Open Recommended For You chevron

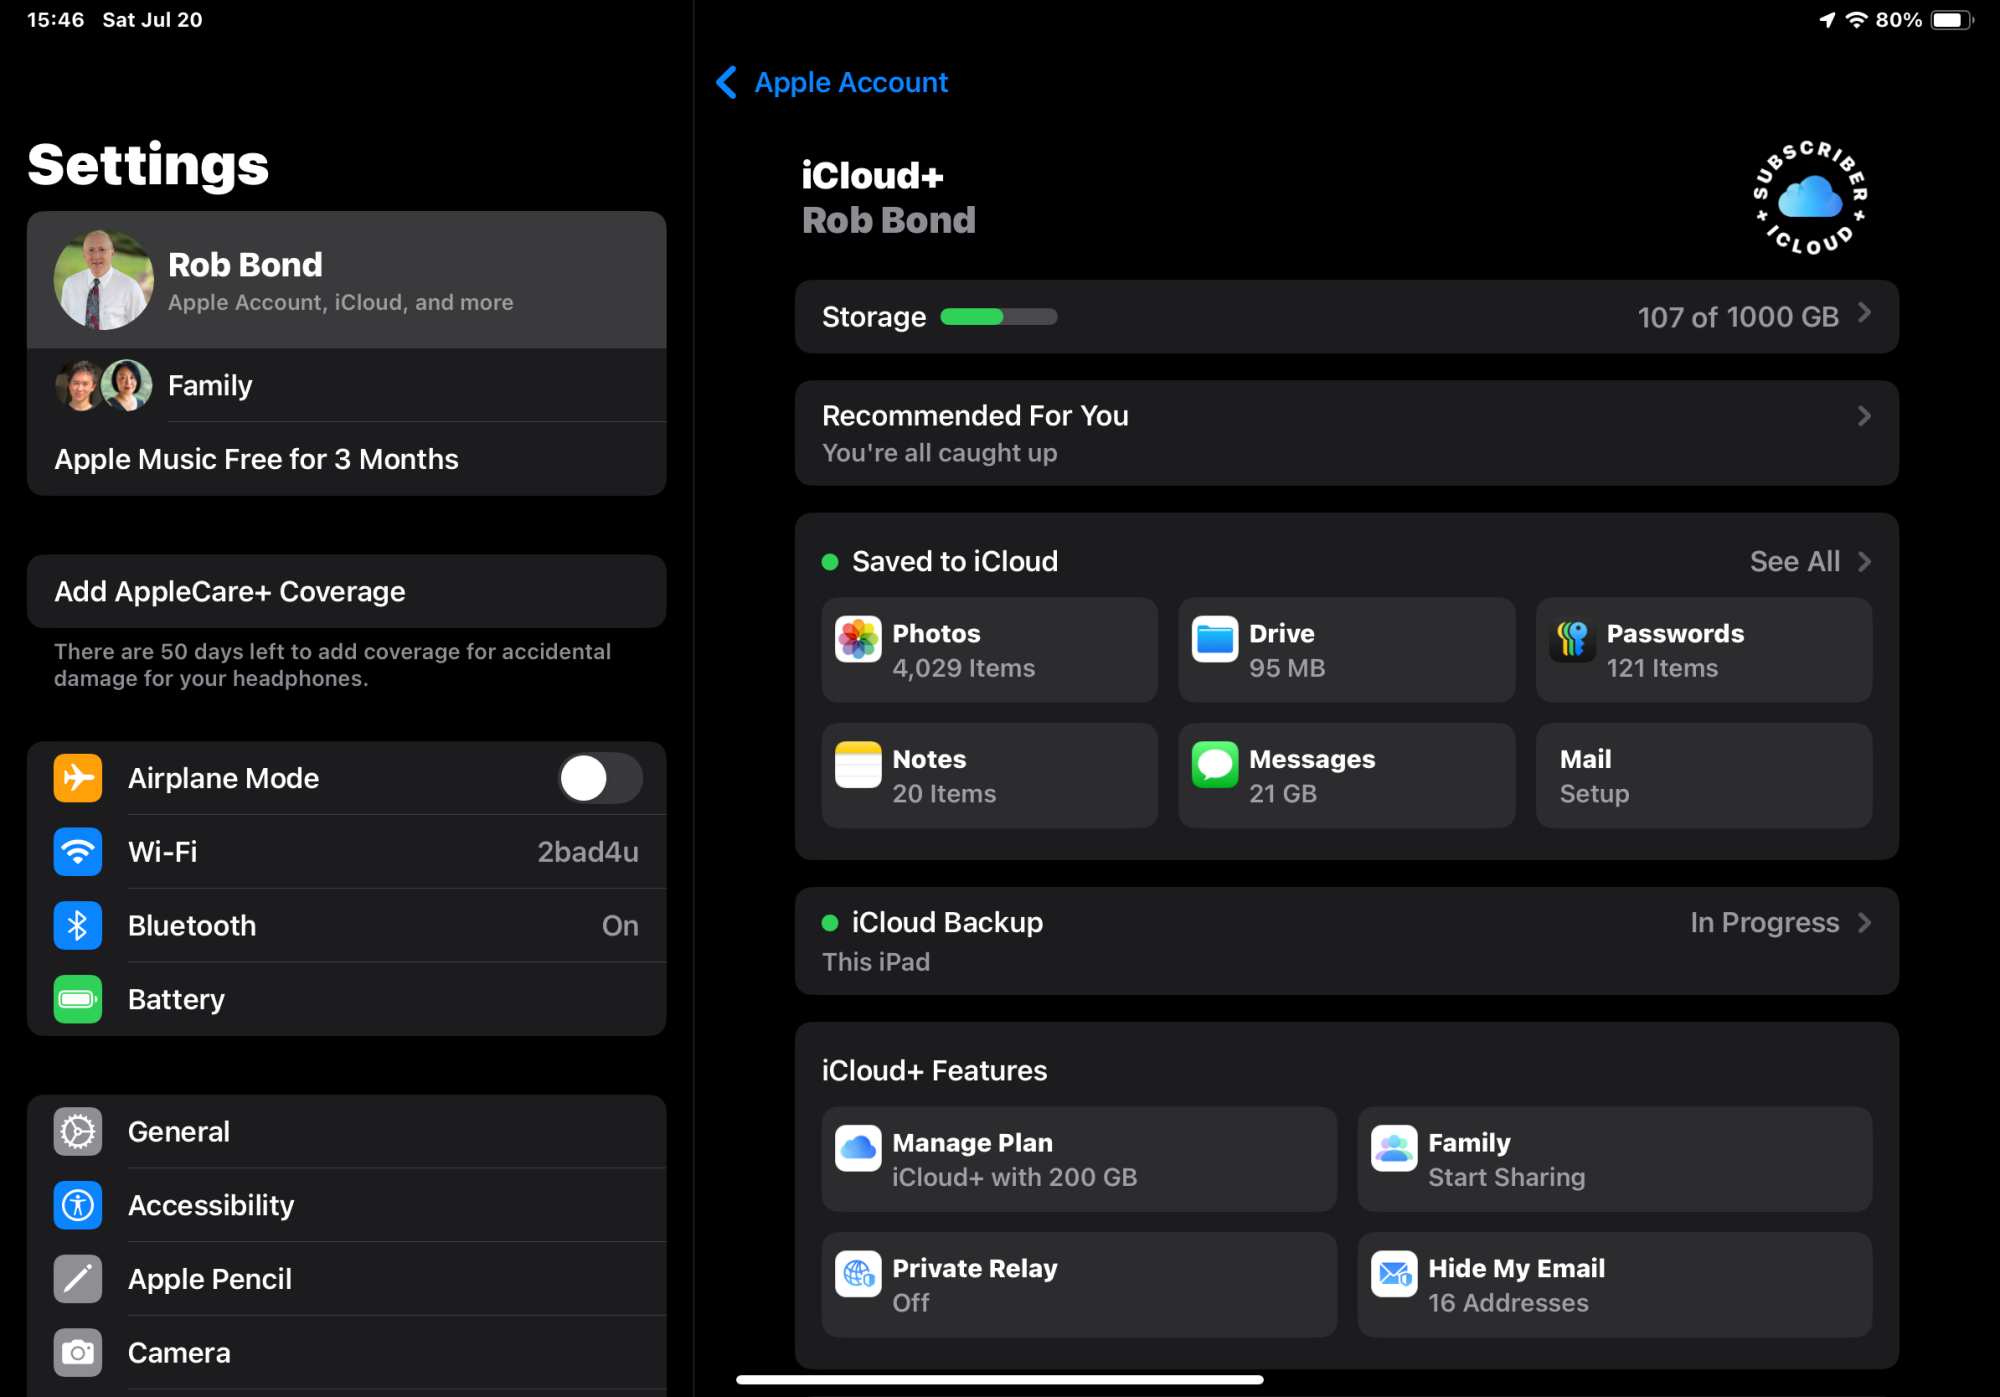(x=1864, y=416)
